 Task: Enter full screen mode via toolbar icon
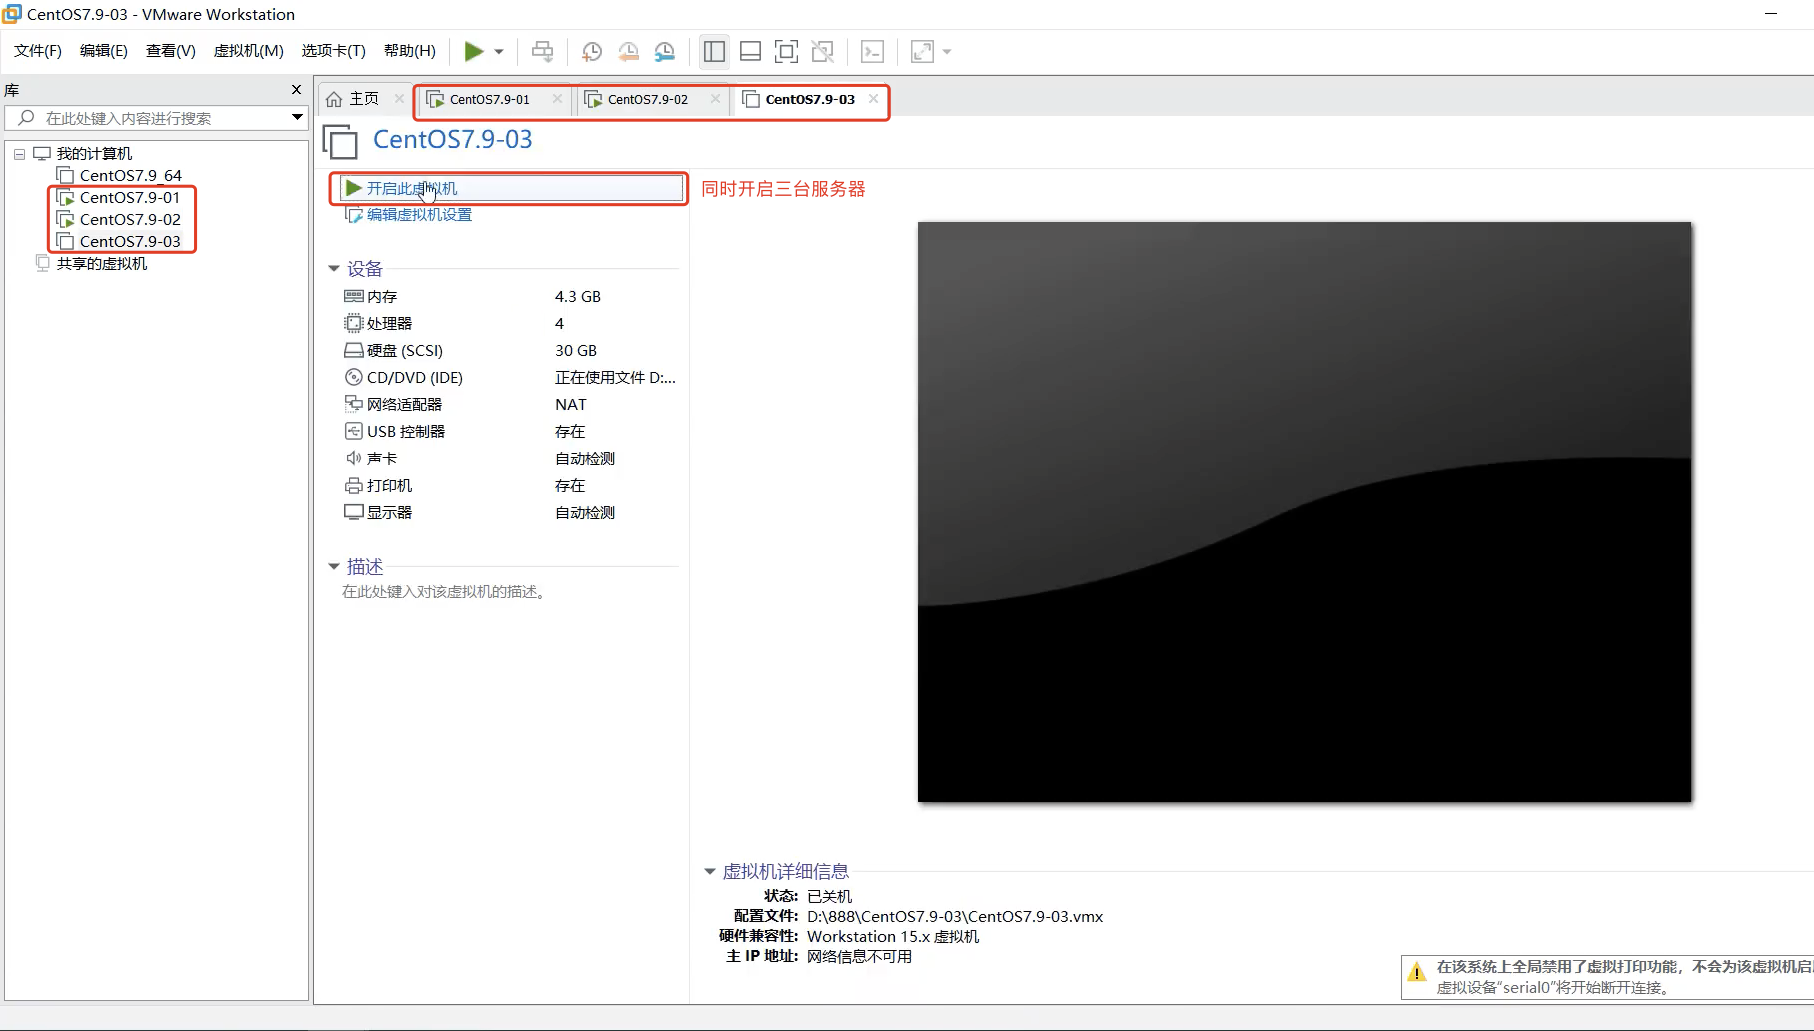787,51
